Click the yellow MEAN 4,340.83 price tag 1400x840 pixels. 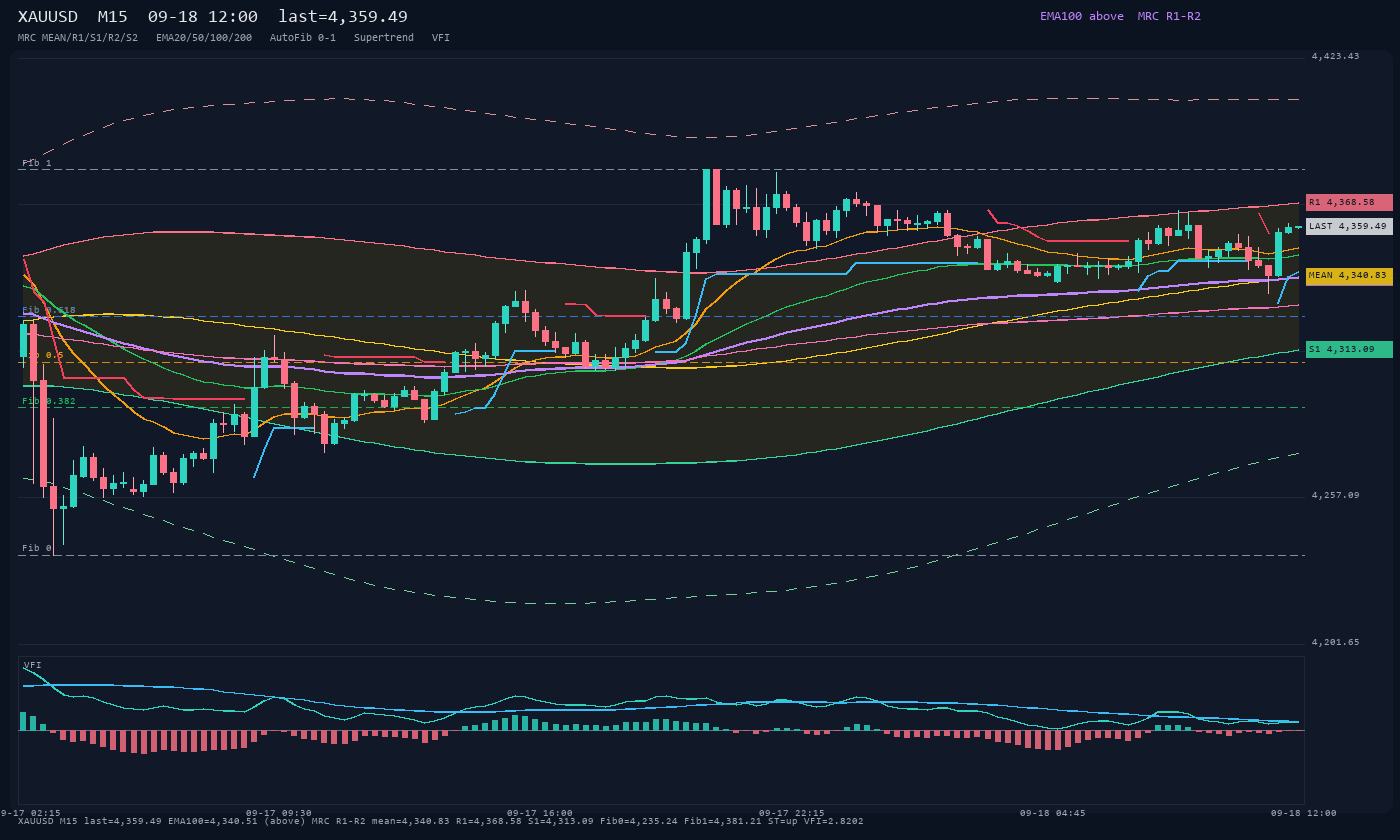coord(1349,275)
